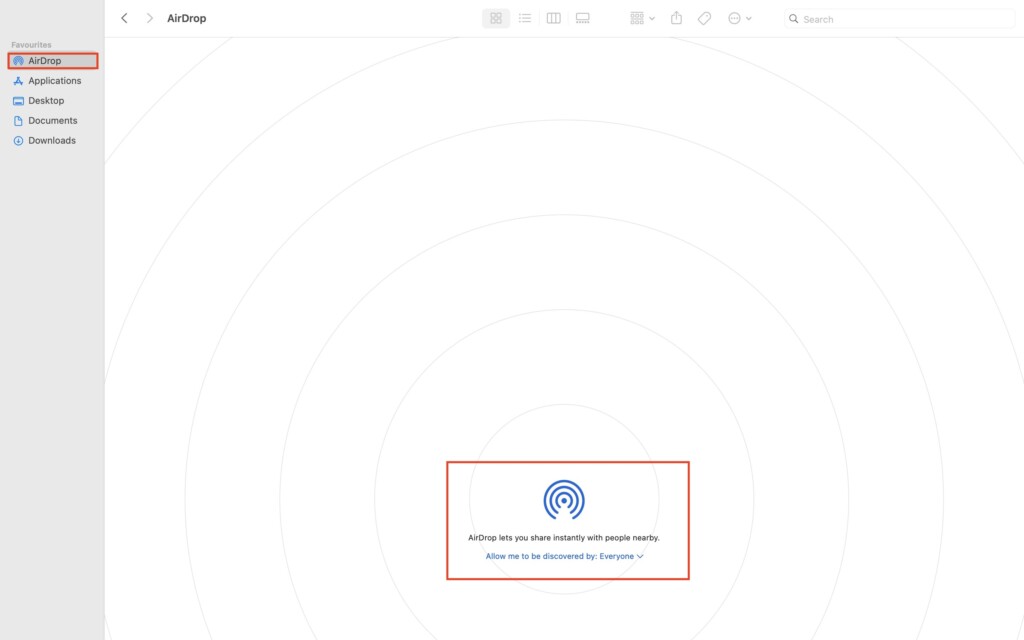1024x640 pixels.
Task: Select AirDrop in the sidebar
Action: 44,61
